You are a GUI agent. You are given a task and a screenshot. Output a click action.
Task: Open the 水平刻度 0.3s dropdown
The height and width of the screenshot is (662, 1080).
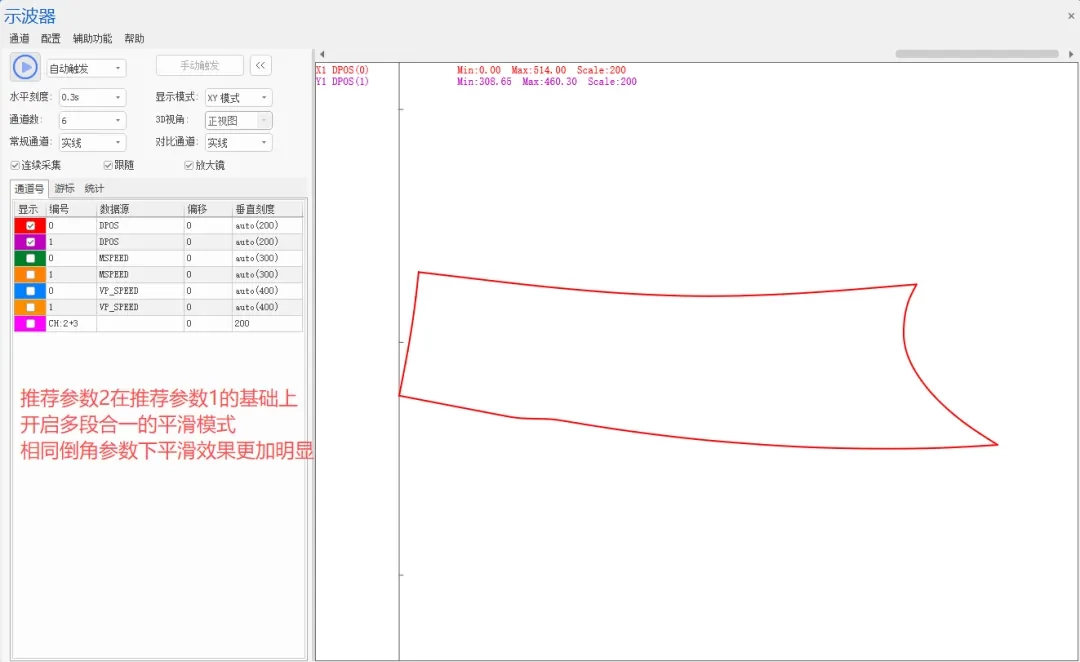pyautogui.click(x=92, y=97)
